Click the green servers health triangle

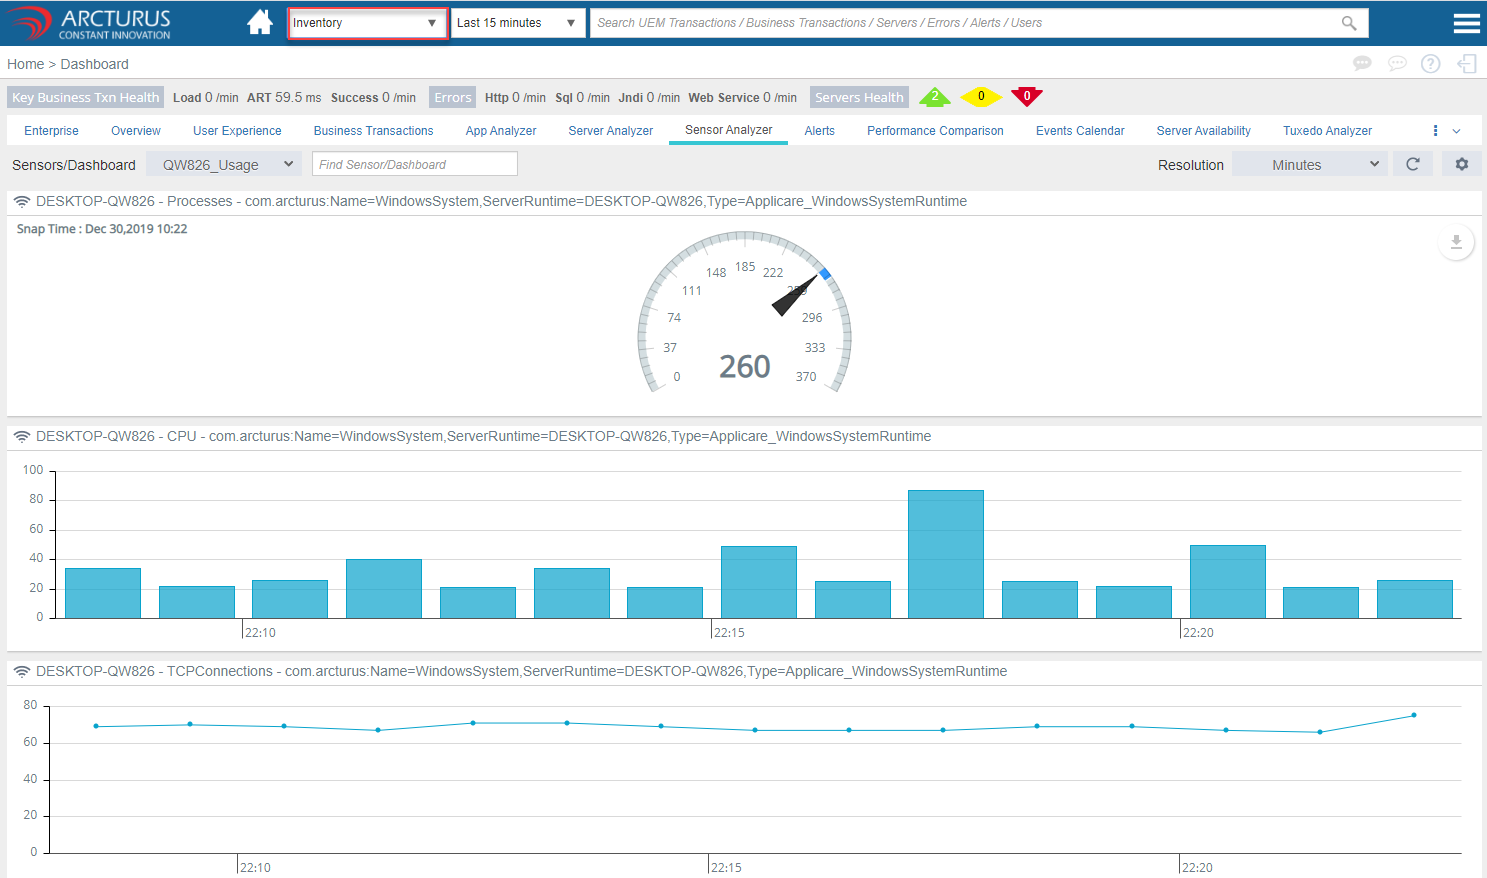(935, 97)
